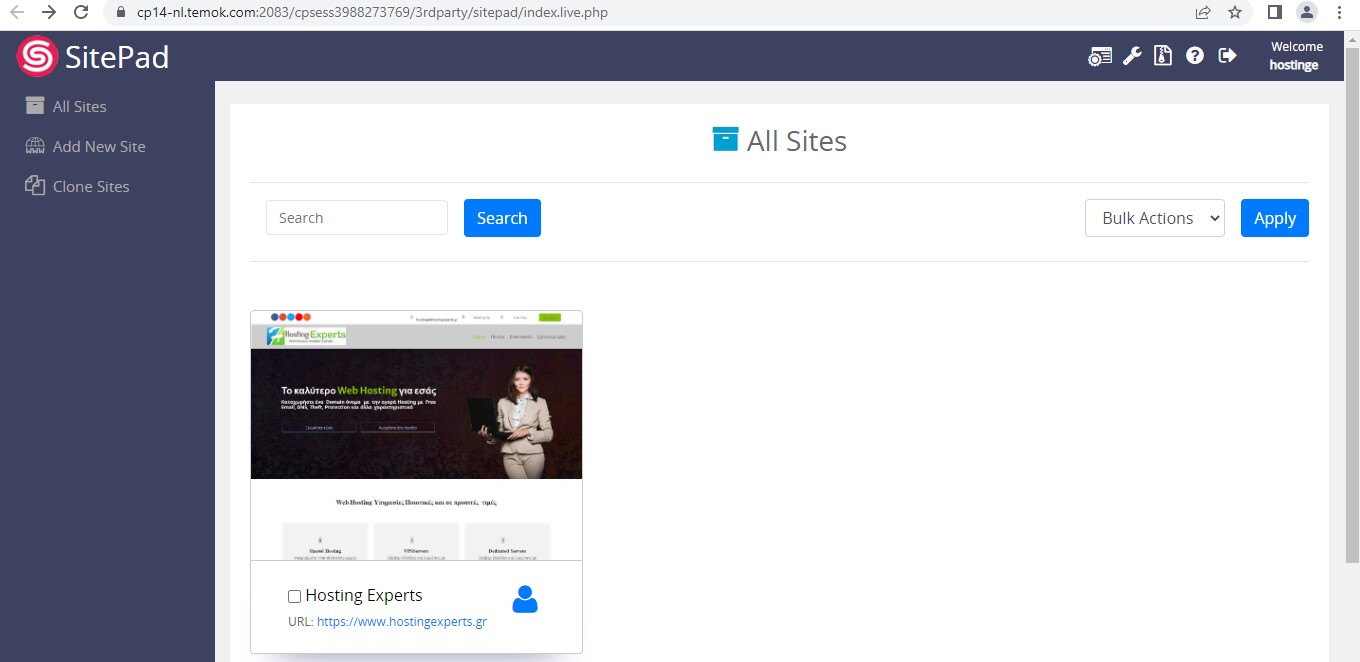Click the SitePad logo icon

[37, 56]
